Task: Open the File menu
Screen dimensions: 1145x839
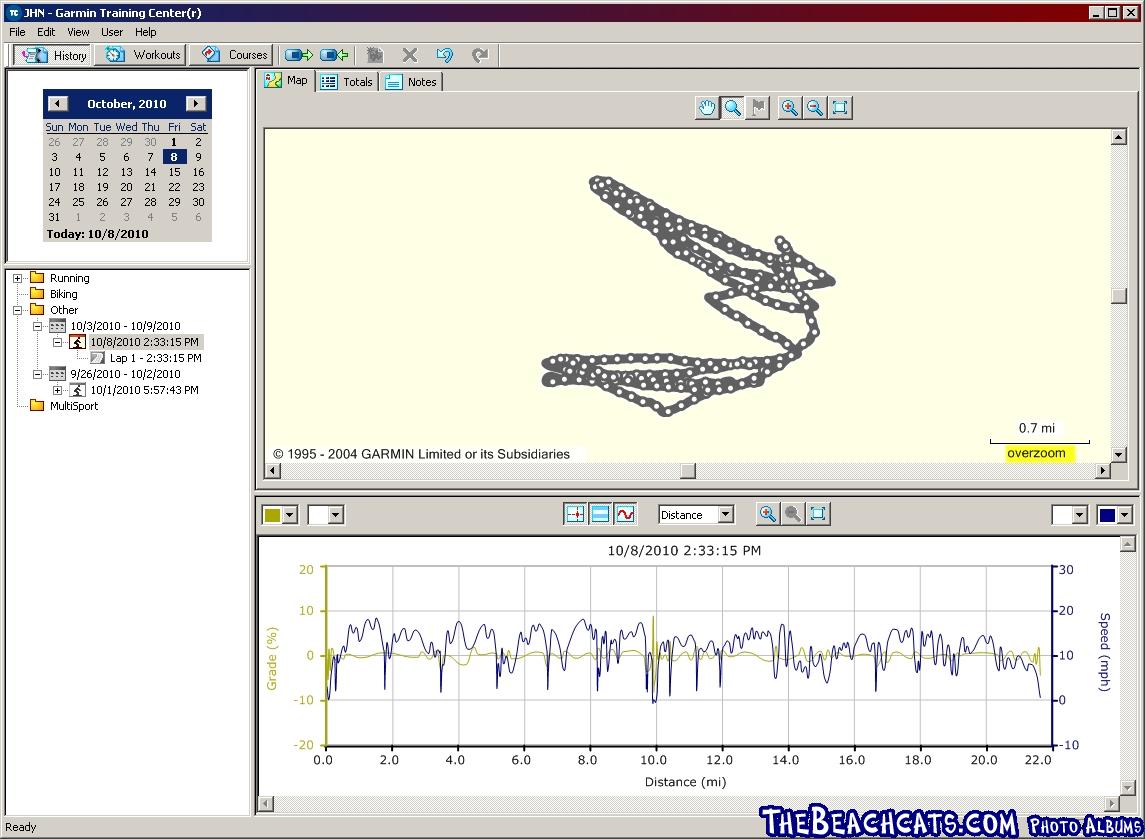Action: 18,32
